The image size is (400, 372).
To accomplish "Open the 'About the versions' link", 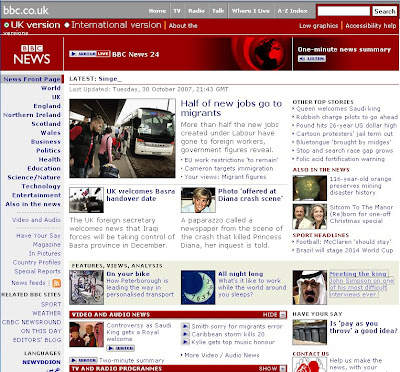I will pos(183,26).
